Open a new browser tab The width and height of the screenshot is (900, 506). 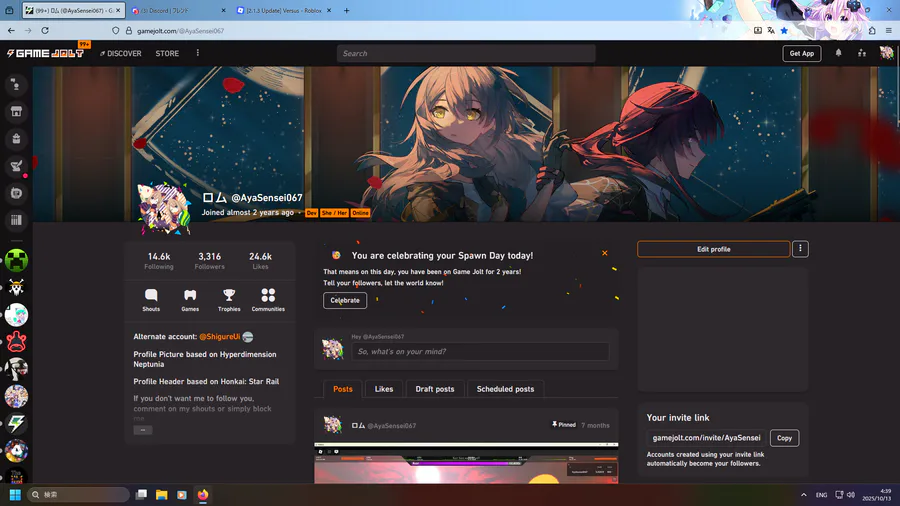[x=347, y=10]
